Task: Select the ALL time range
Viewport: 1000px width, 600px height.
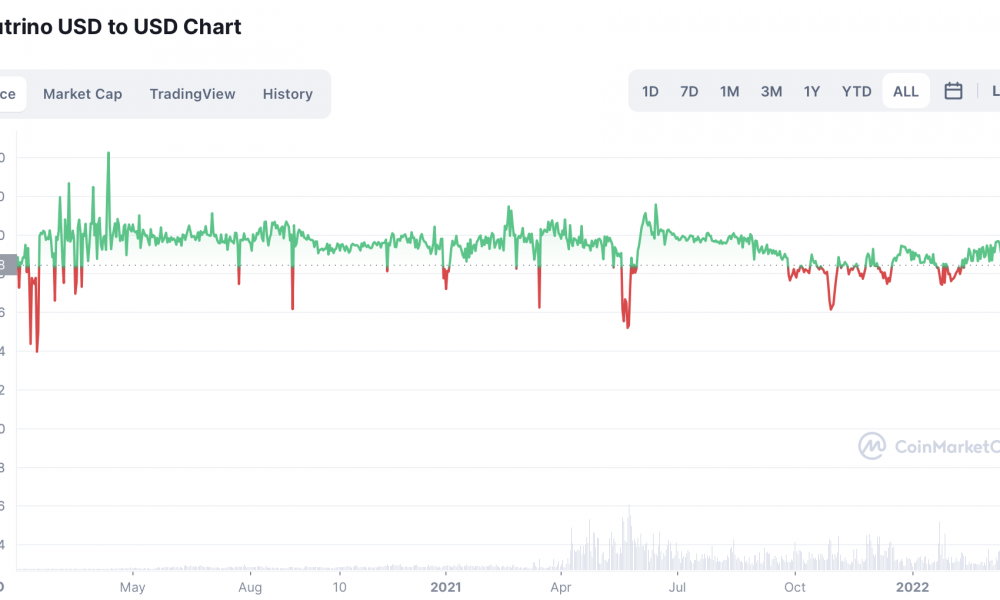Action: click(x=906, y=91)
